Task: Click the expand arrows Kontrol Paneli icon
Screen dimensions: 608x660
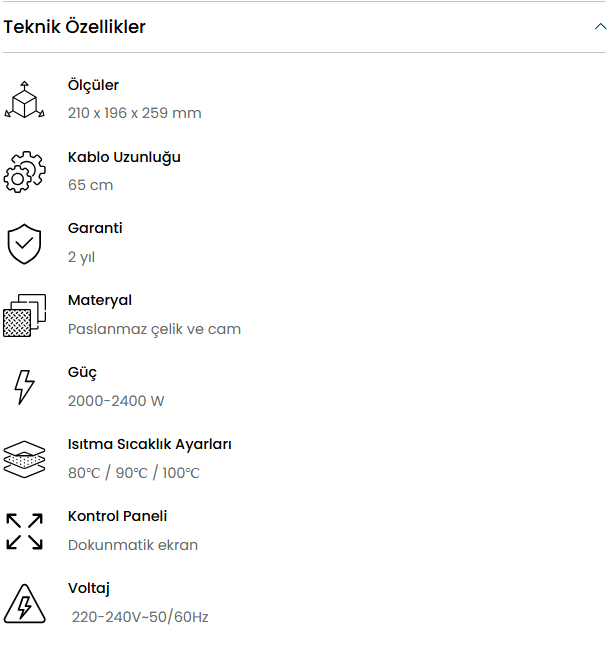Action: click(x=24, y=531)
